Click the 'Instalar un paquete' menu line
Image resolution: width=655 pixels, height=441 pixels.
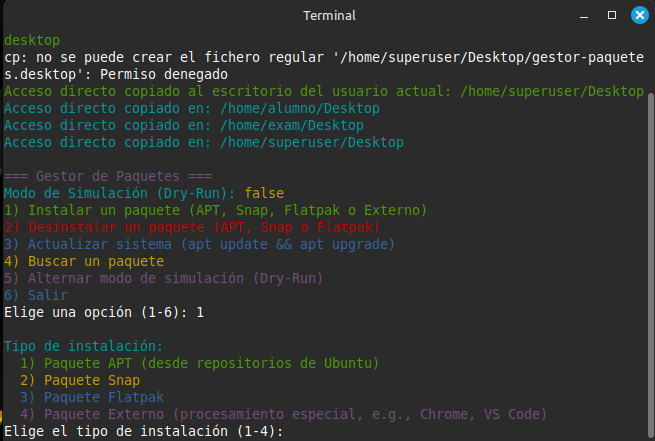(x=215, y=210)
